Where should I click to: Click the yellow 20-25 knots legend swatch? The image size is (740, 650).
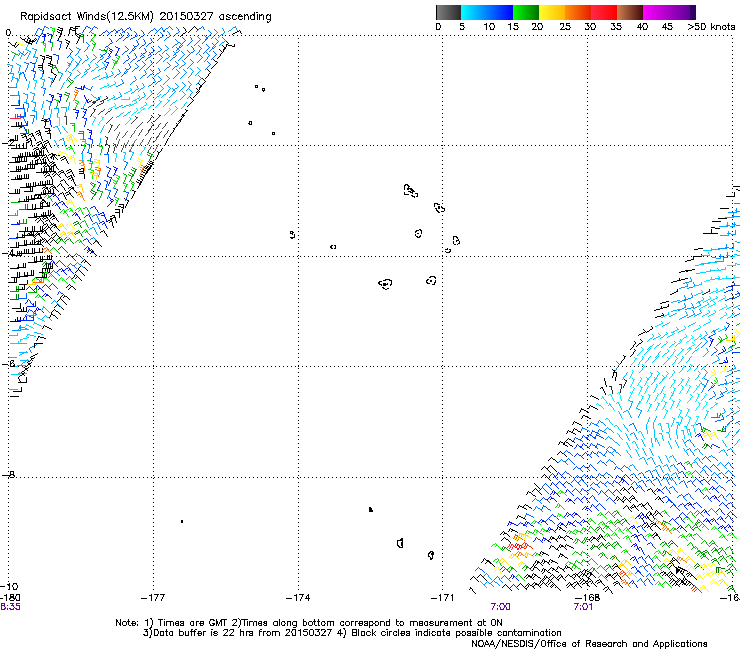pos(552,12)
